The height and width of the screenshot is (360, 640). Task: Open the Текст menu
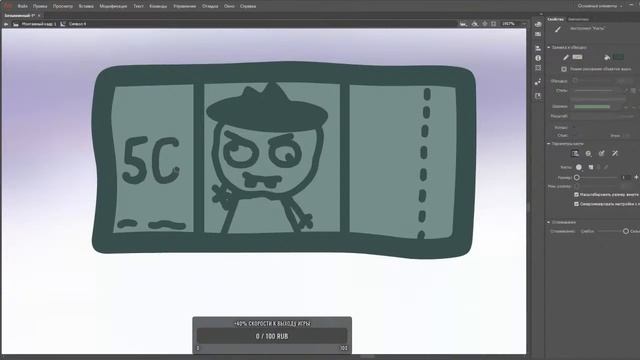pyautogui.click(x=138, y=6)
